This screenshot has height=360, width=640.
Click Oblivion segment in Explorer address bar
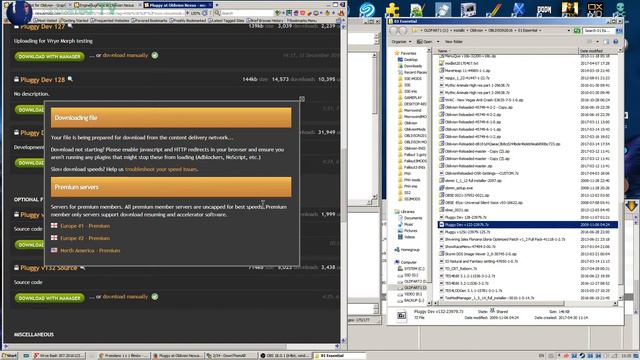tap(476, 31)
